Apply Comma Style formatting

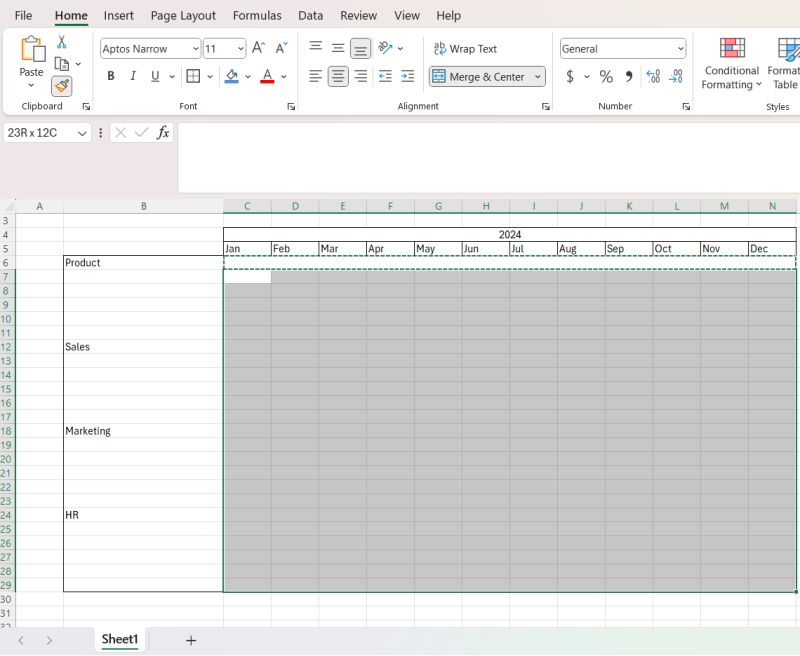pos(627,75)
